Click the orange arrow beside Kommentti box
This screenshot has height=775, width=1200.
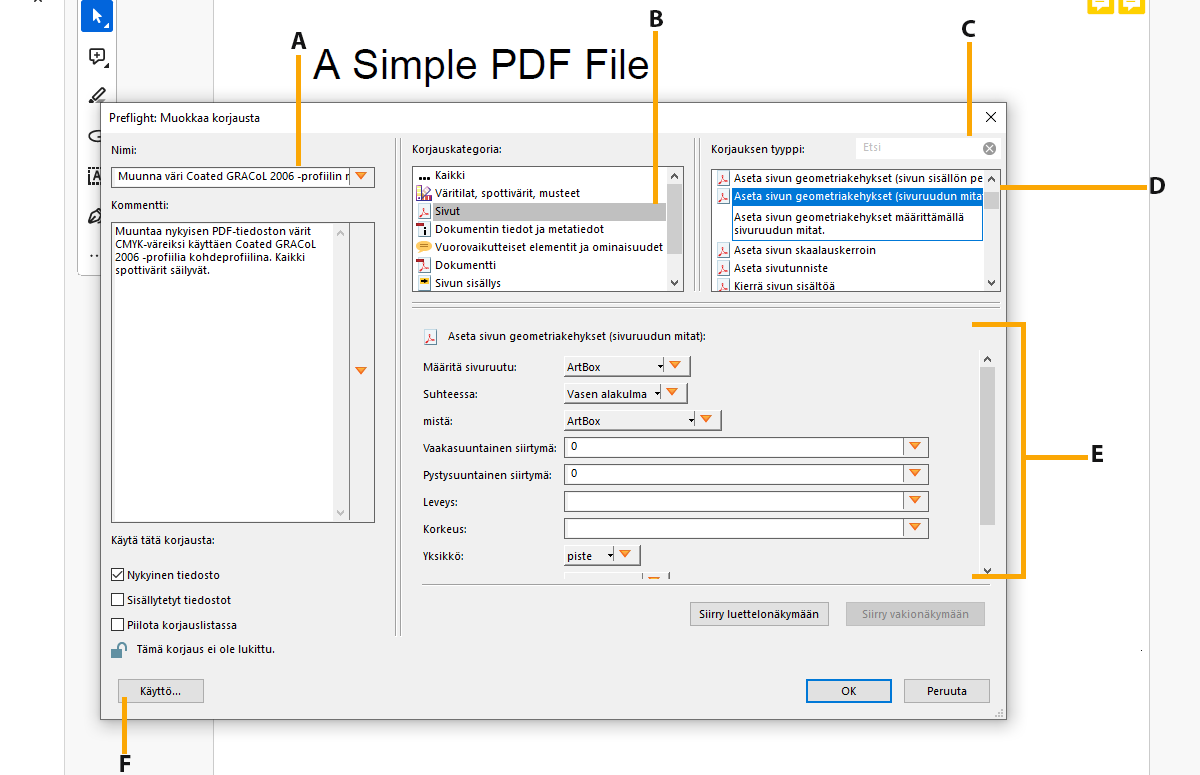[x=361, y=371]
